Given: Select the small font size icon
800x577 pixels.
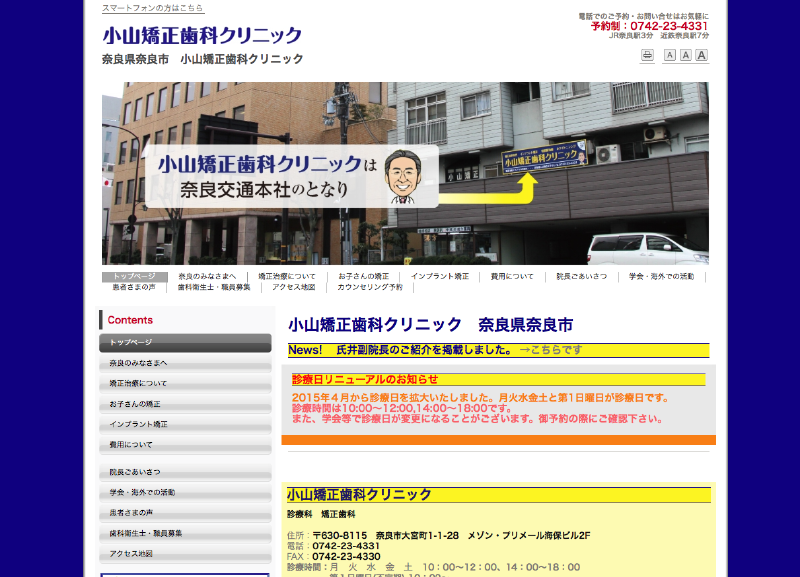Looking at the screenshot, I should (670, 55).
